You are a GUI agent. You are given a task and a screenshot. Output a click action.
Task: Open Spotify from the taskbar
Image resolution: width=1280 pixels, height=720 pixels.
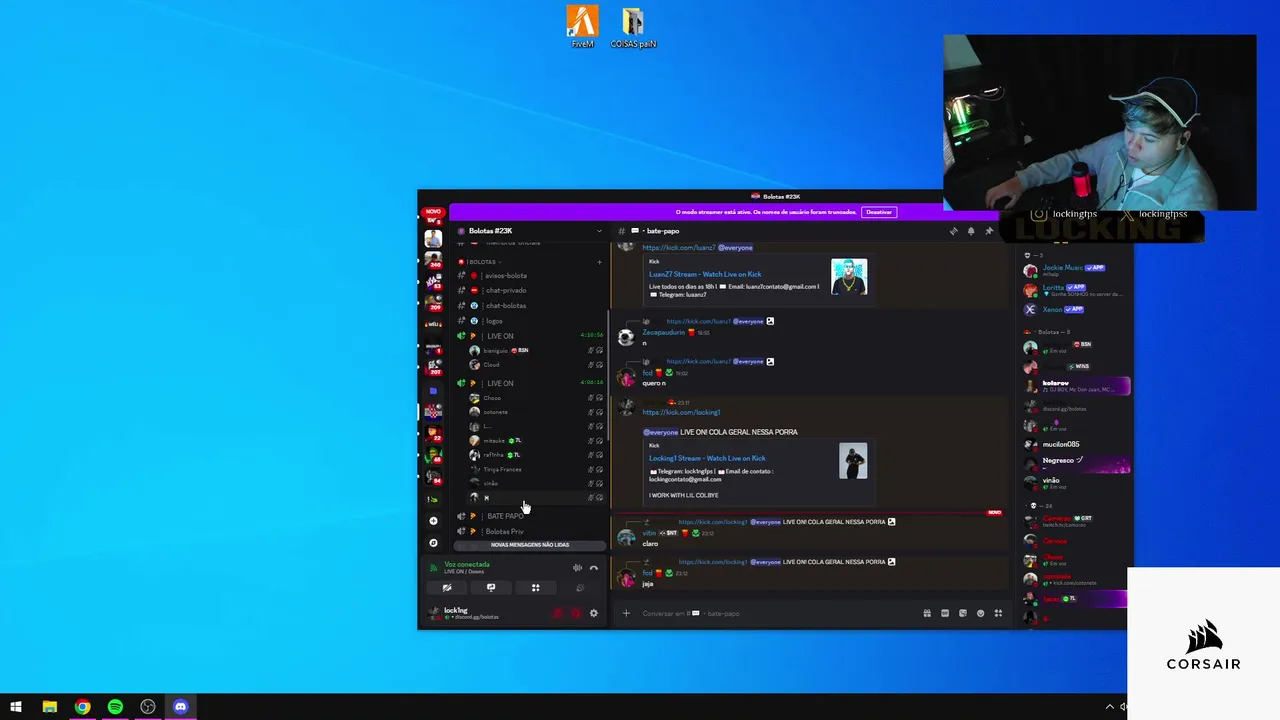pos(115,707)
